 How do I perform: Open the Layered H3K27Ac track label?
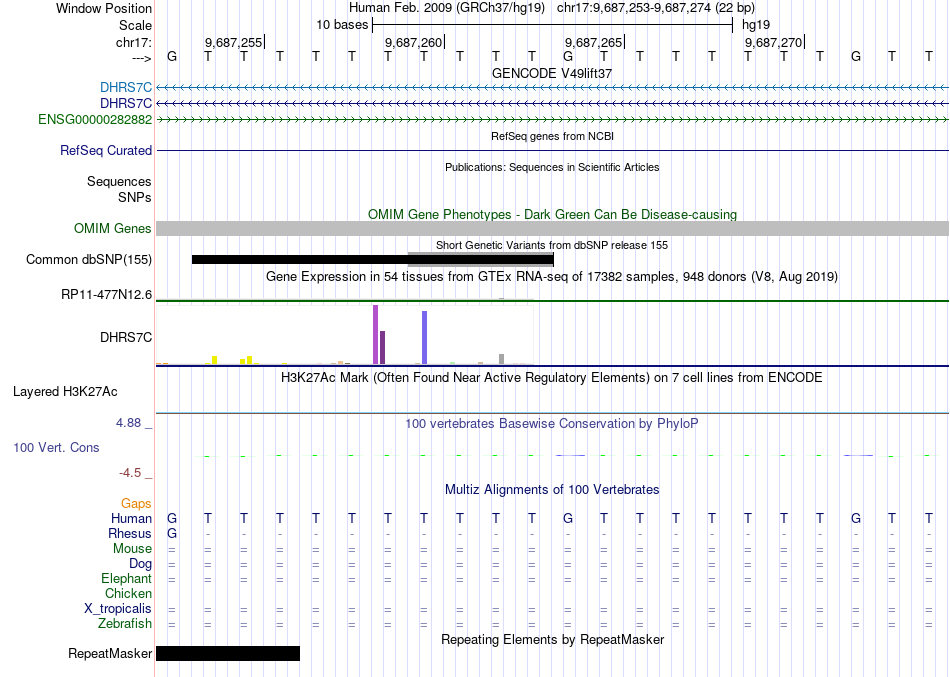pos(65,392)
